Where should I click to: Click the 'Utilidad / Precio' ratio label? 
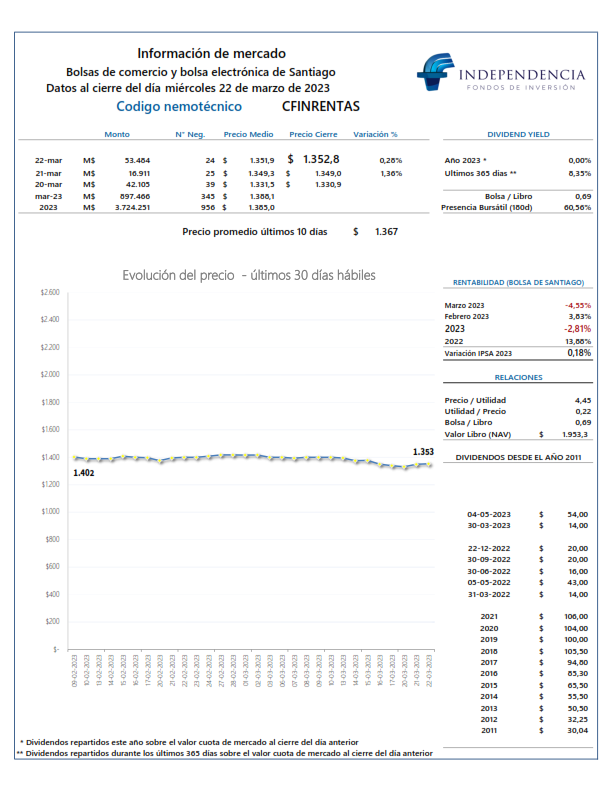475,412
